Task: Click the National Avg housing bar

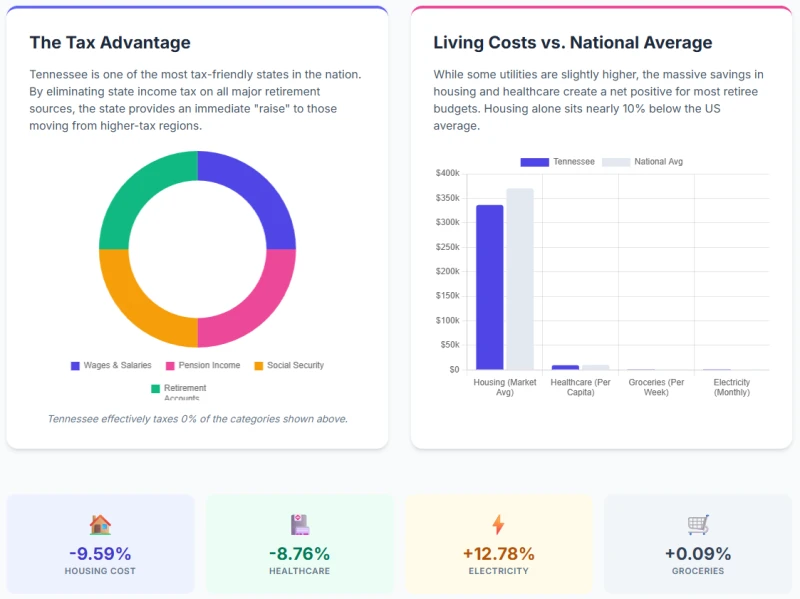Action: 520,279
